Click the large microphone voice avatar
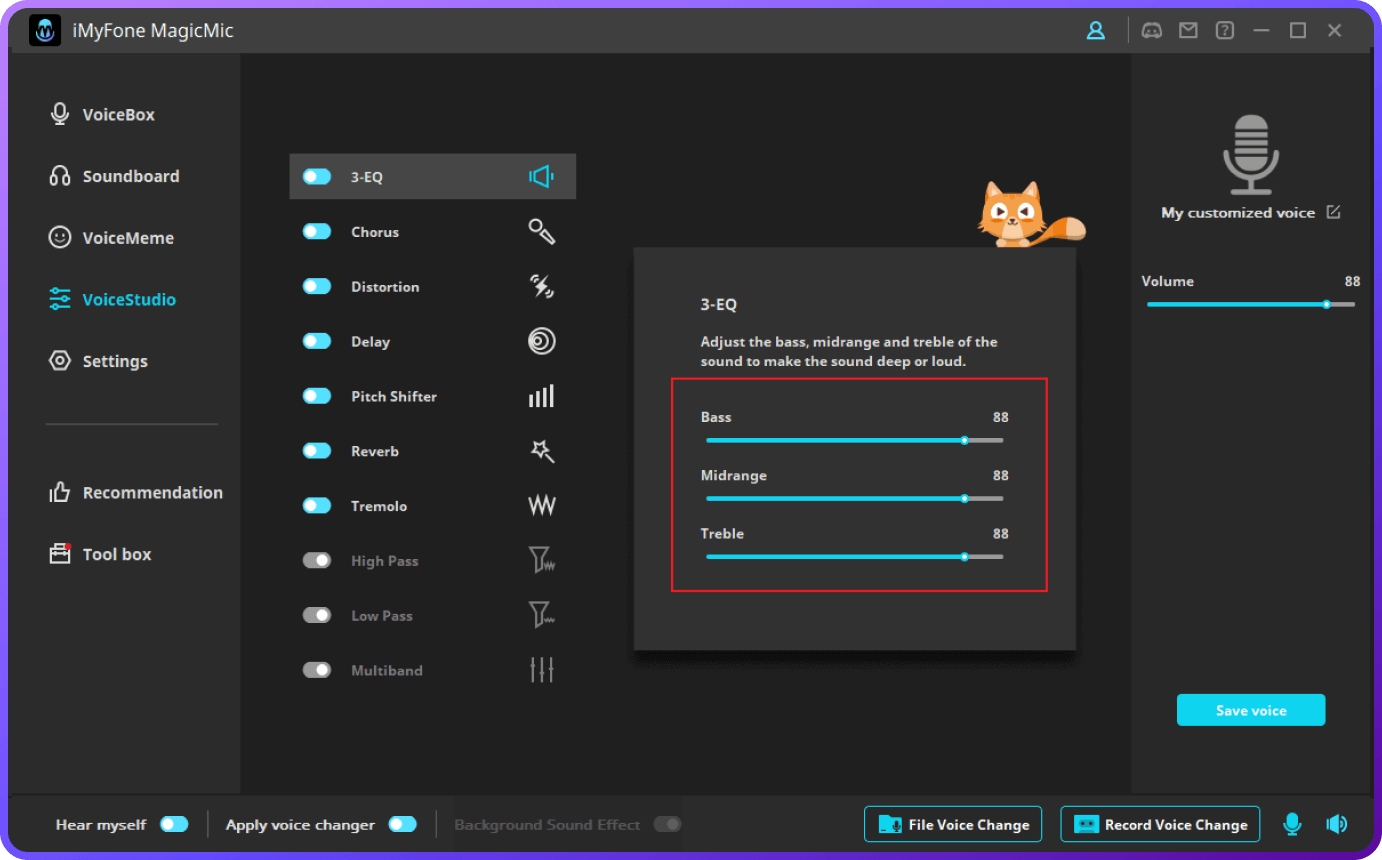 [x=1251, y=154]
